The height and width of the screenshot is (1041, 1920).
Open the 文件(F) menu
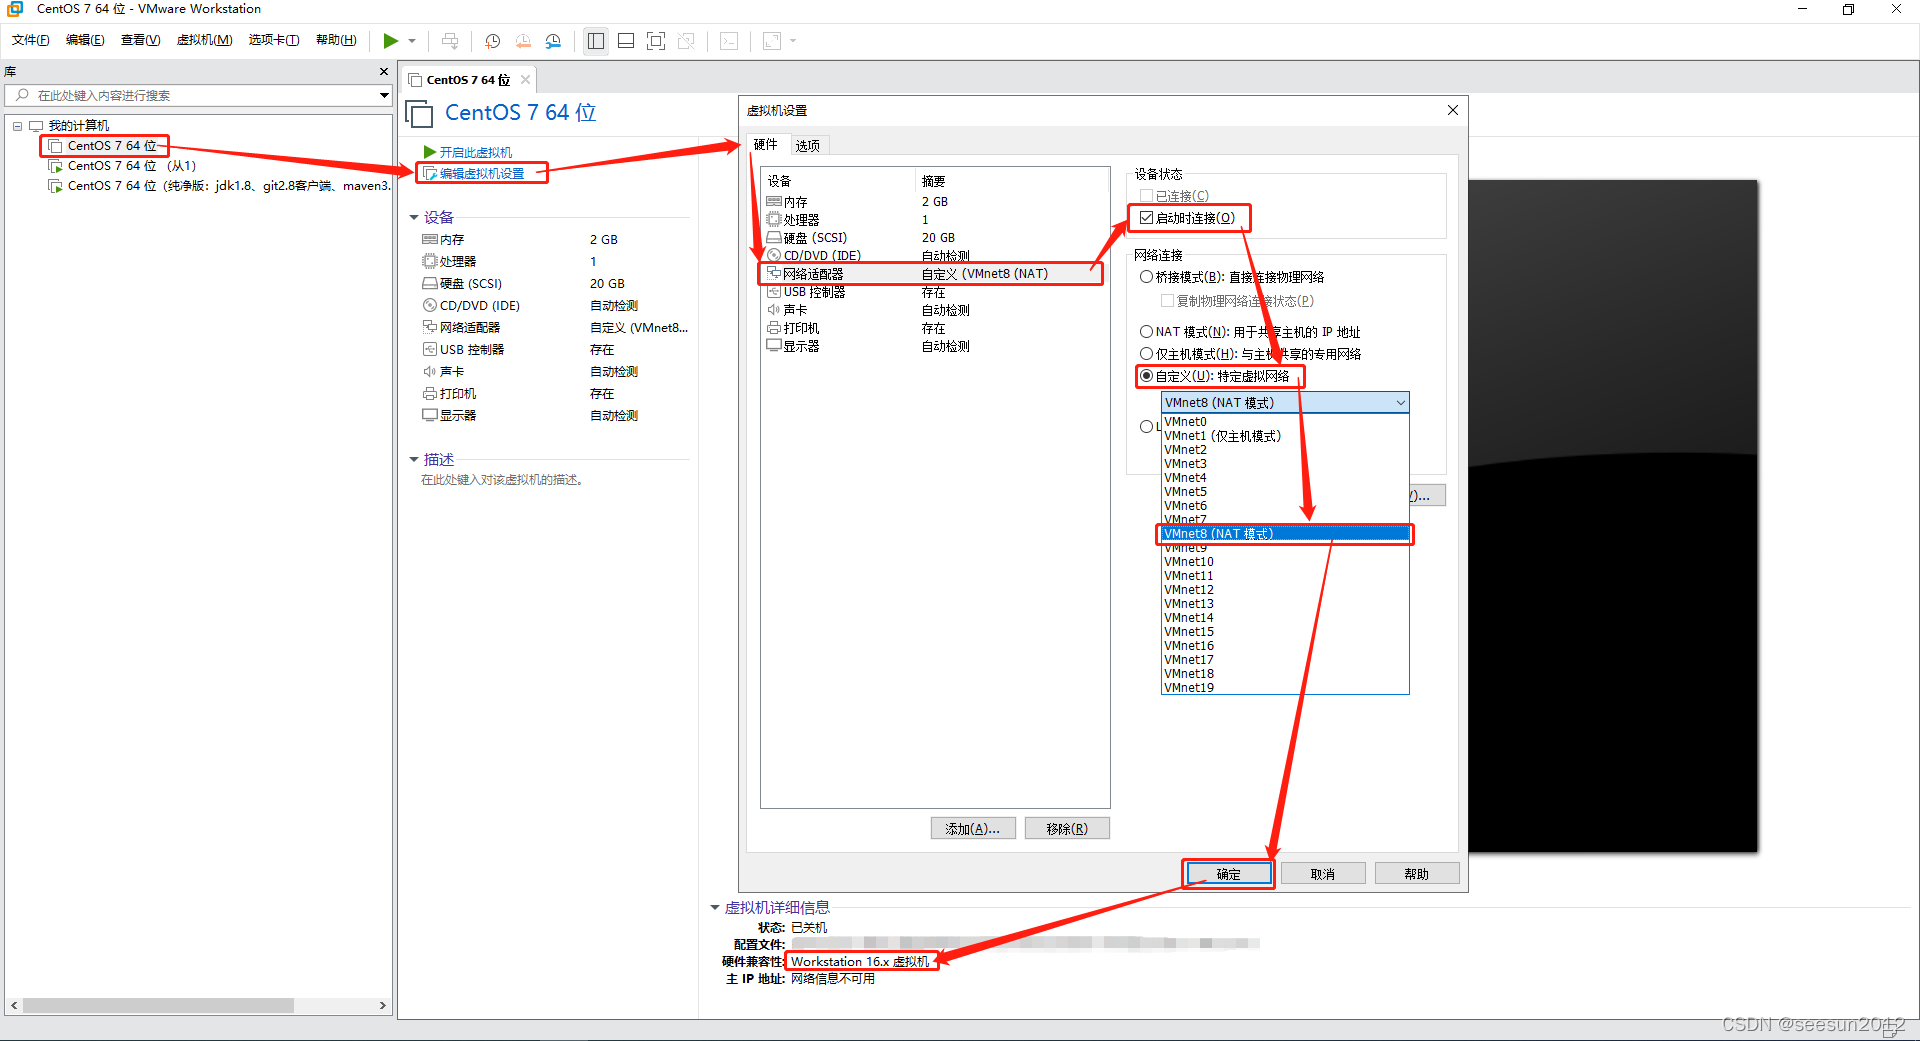point(31,40)
